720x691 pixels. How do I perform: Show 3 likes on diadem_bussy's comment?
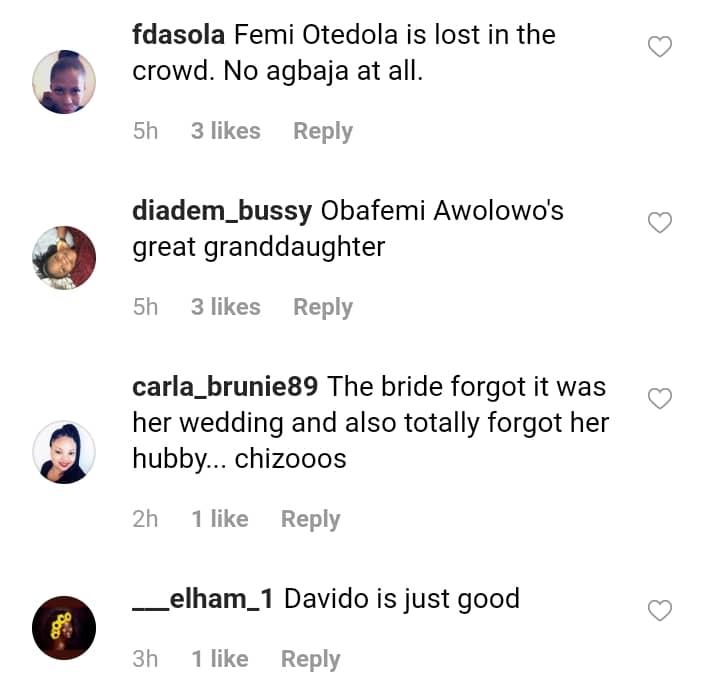pyautogui.click(x=225, y=307)
